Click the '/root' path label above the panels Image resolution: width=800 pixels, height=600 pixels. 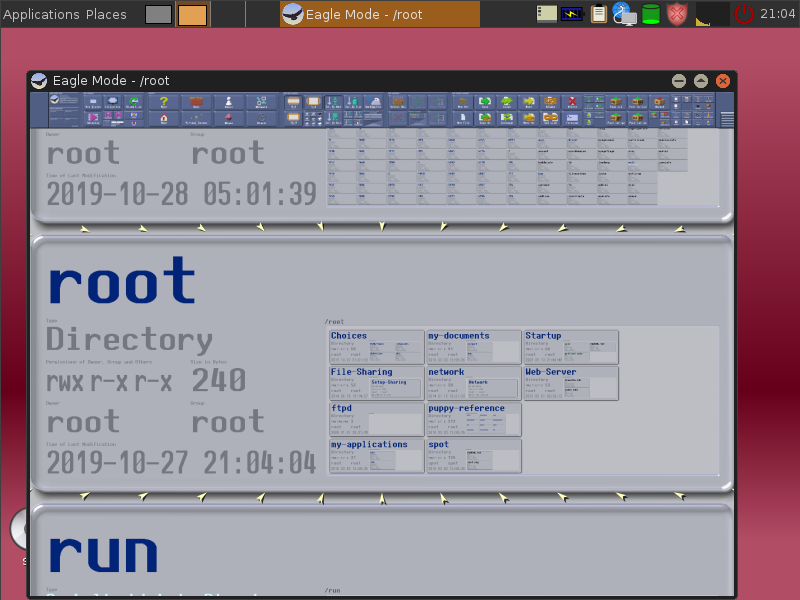tap(334, 321)
